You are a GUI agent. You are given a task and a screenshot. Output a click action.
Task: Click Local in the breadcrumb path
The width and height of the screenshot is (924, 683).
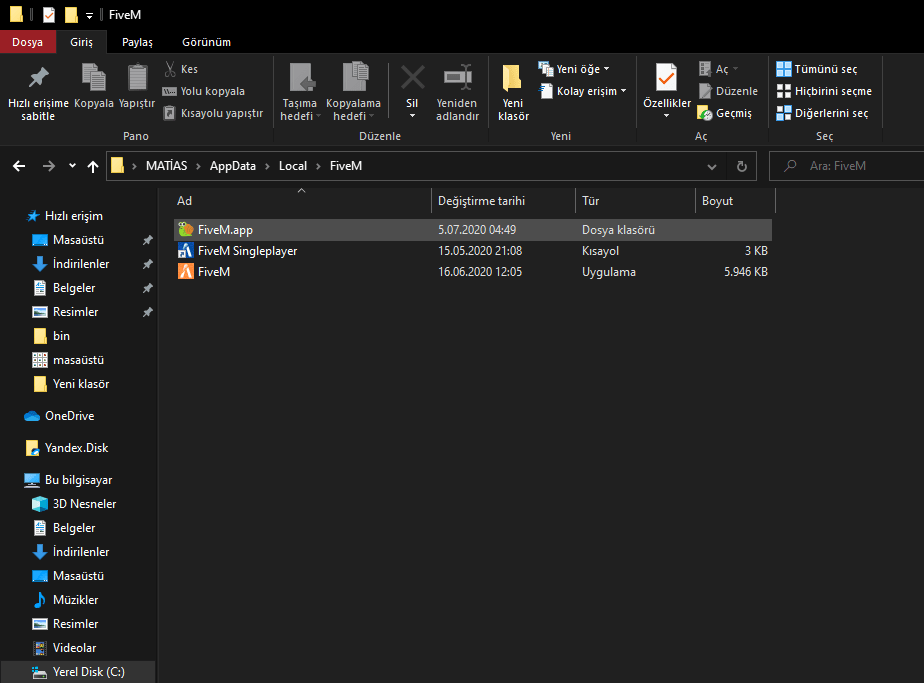pyautogui.click(x=293, y=166)
